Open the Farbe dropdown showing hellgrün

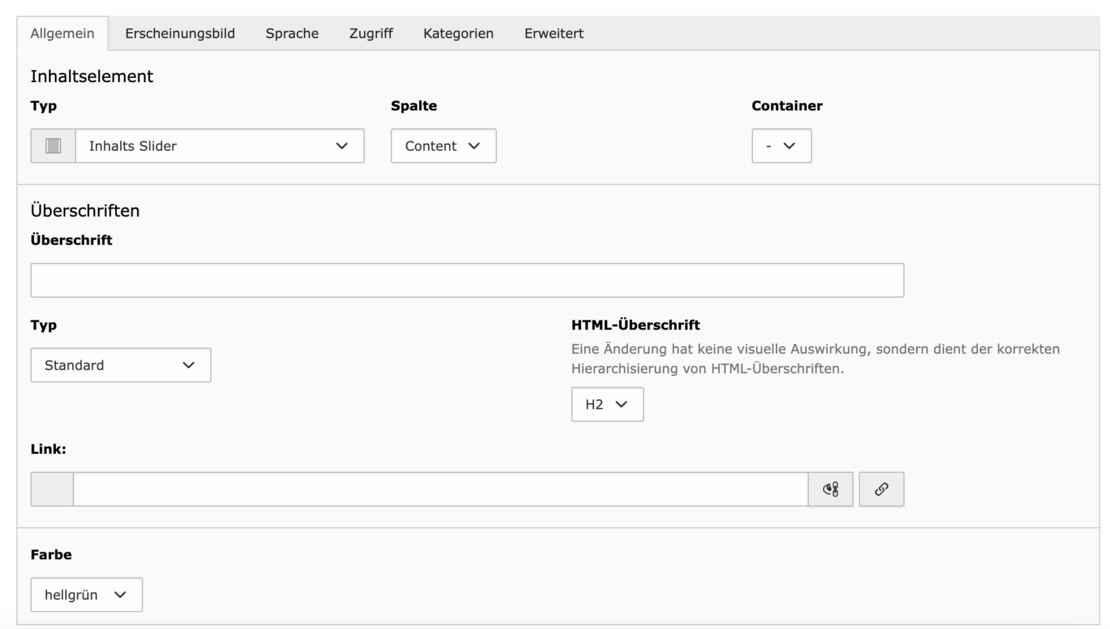click(86, 594)
